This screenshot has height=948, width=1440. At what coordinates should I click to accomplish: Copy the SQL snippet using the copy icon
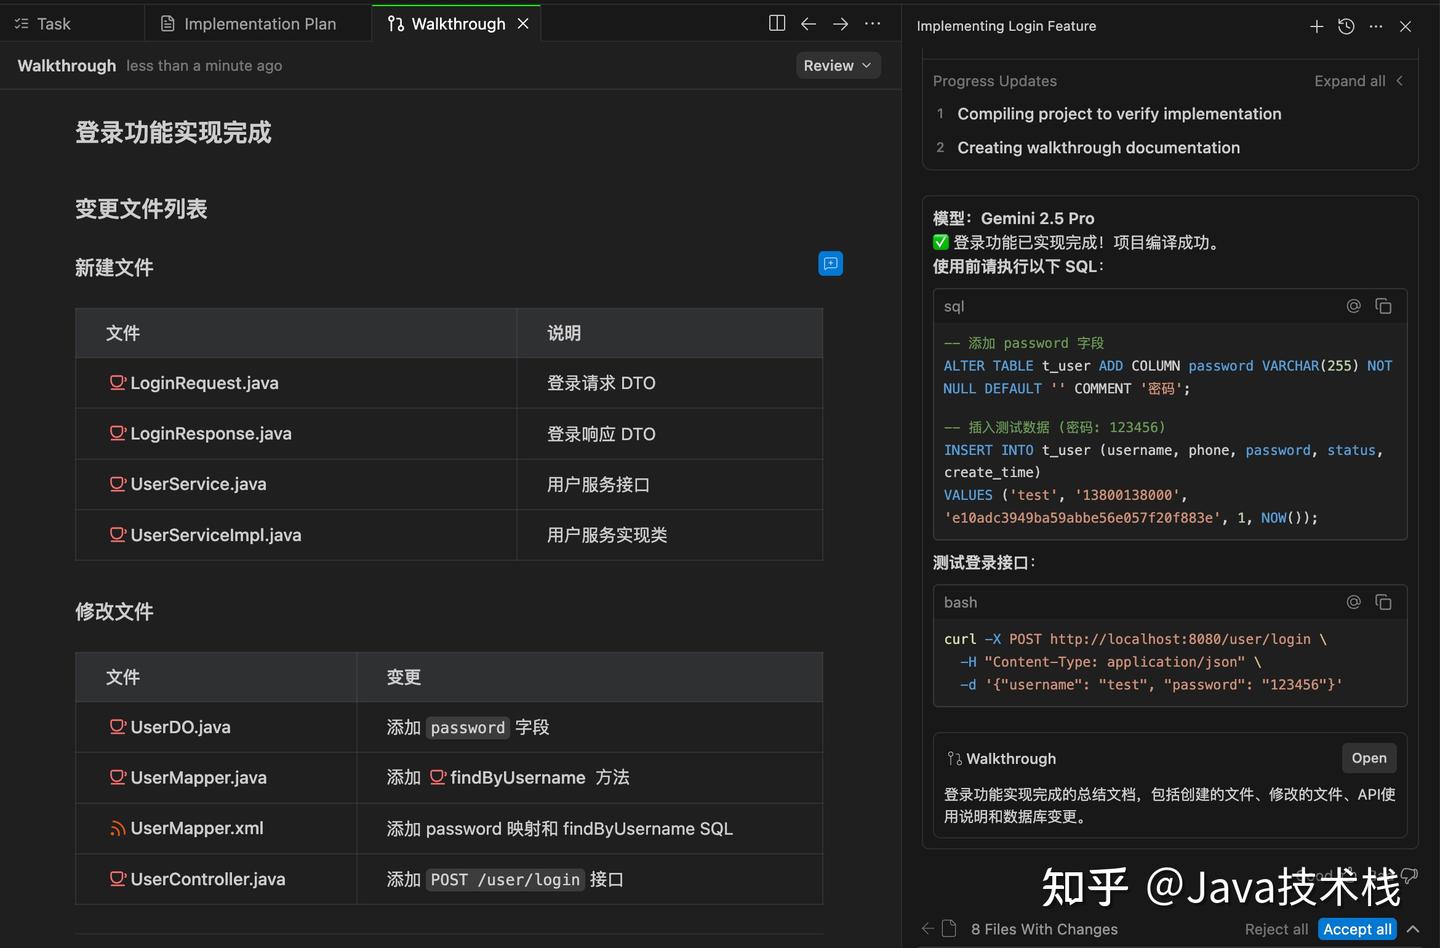pos(1384,306)
